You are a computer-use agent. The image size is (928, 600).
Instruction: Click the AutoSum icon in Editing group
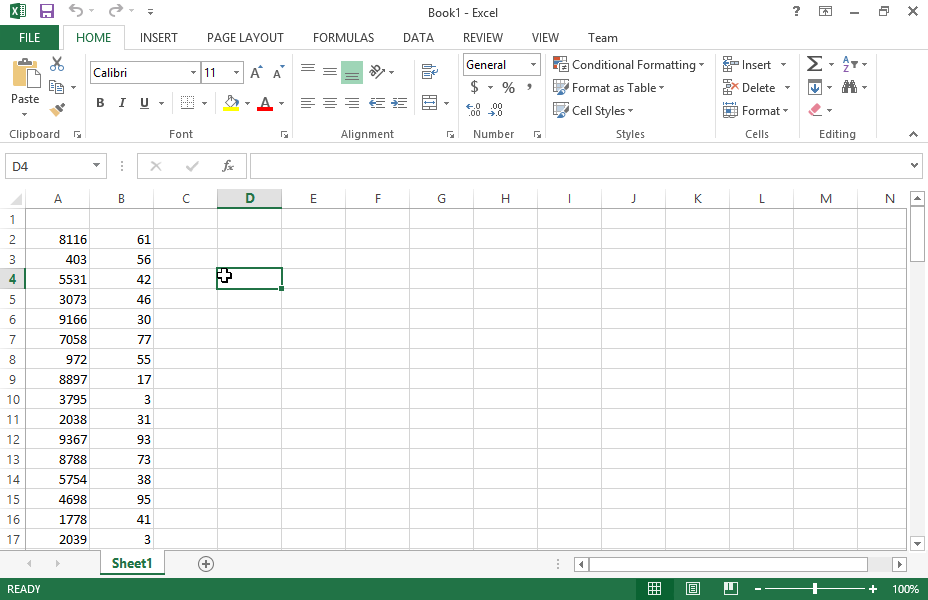click(x=812, y=62)
